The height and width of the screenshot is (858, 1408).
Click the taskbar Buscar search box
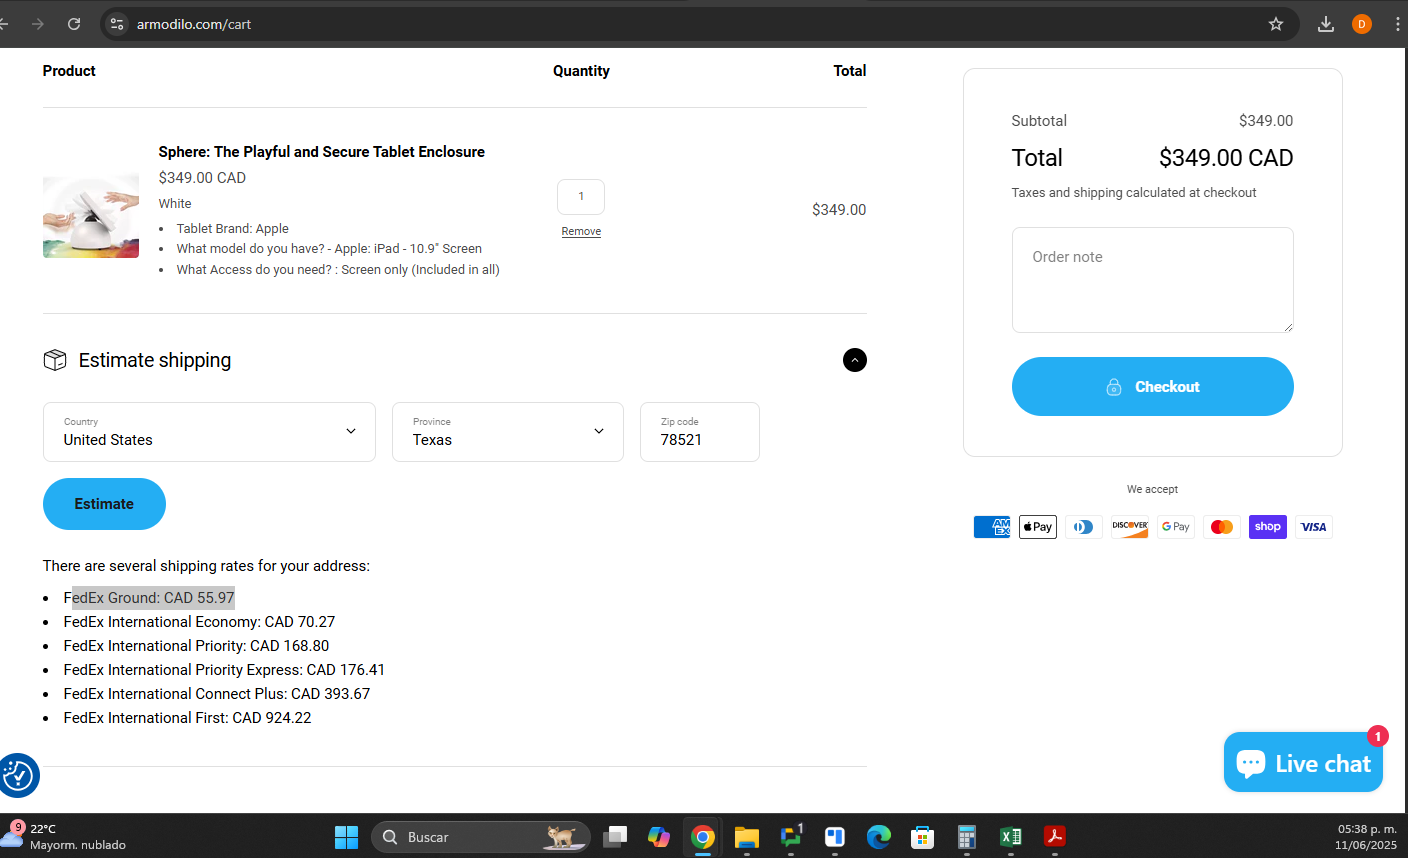480,837
